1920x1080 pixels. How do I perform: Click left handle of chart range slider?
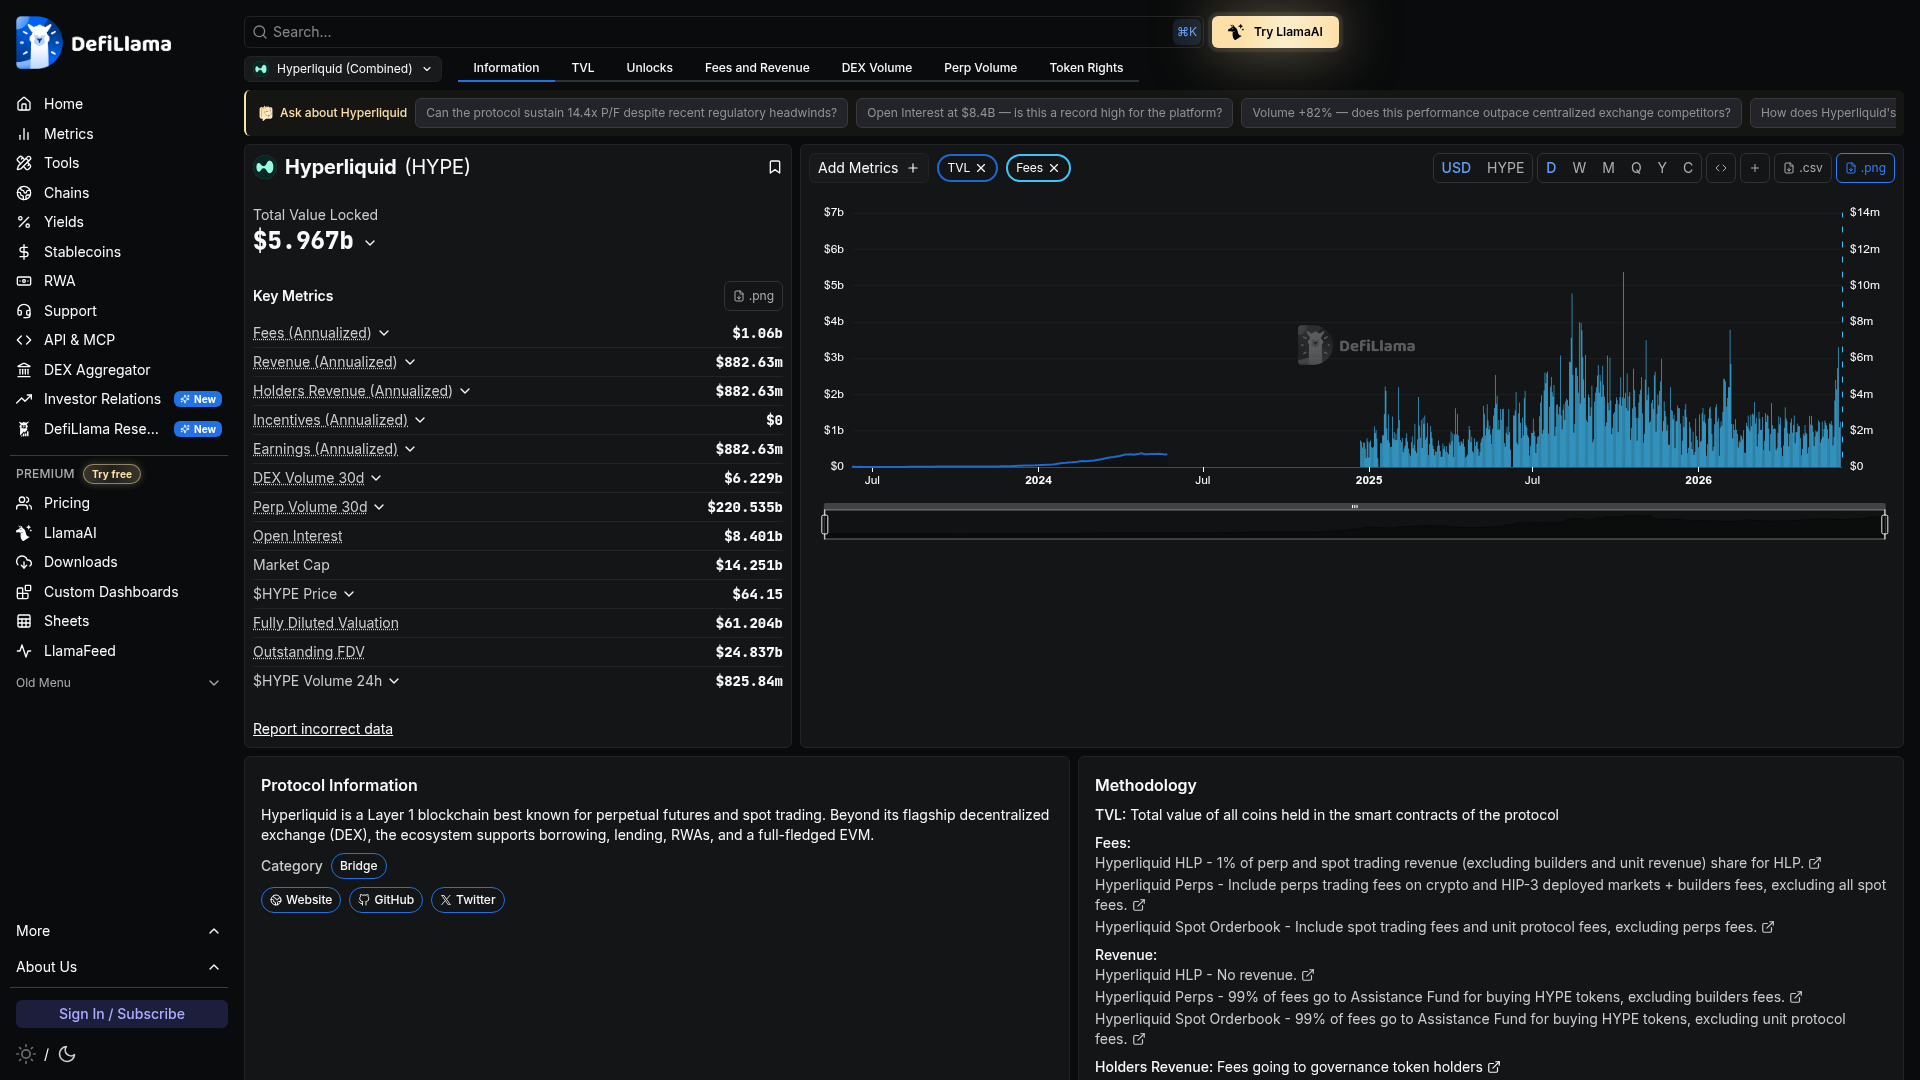tap(825, 524)
